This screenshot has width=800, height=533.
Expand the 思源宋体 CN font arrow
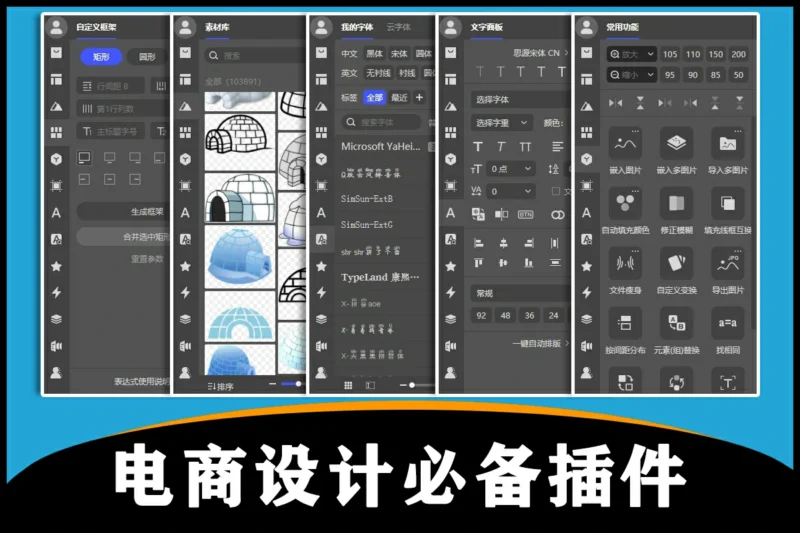coord(566,53)
